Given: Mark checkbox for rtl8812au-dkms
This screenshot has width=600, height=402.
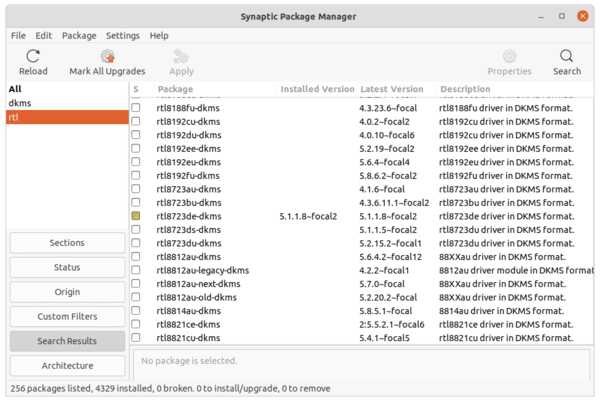Looking at the screenshot, I should coord(136,257).
